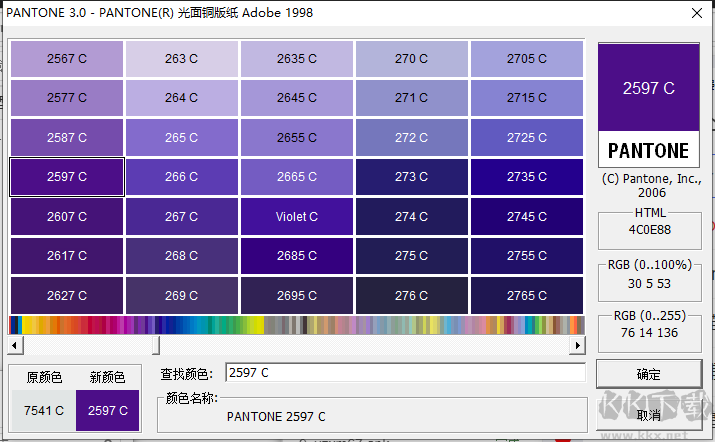The image size is (715, 442).
Task: Choose the 269 C swatch
Action: click(x=181, y=296)
